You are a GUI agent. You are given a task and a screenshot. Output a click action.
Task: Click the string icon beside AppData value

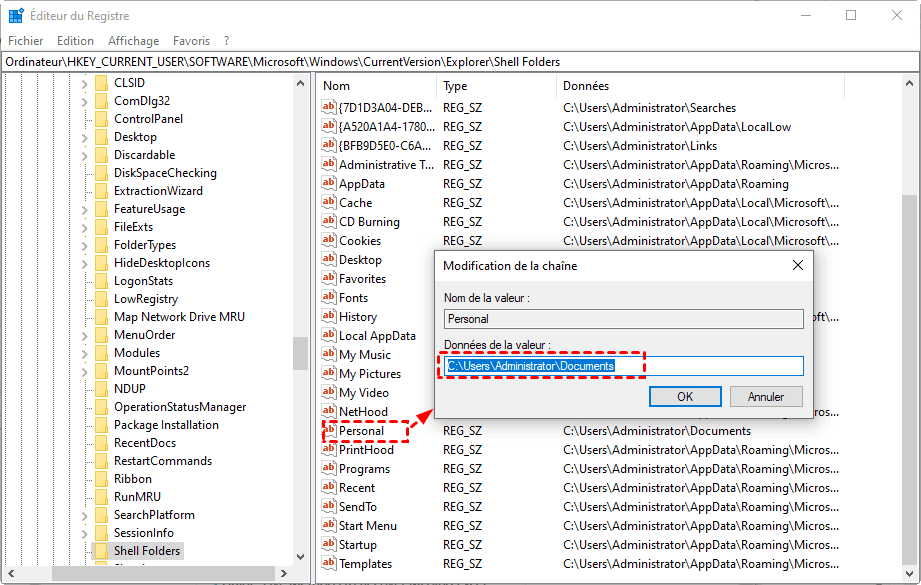pos(328,183)
